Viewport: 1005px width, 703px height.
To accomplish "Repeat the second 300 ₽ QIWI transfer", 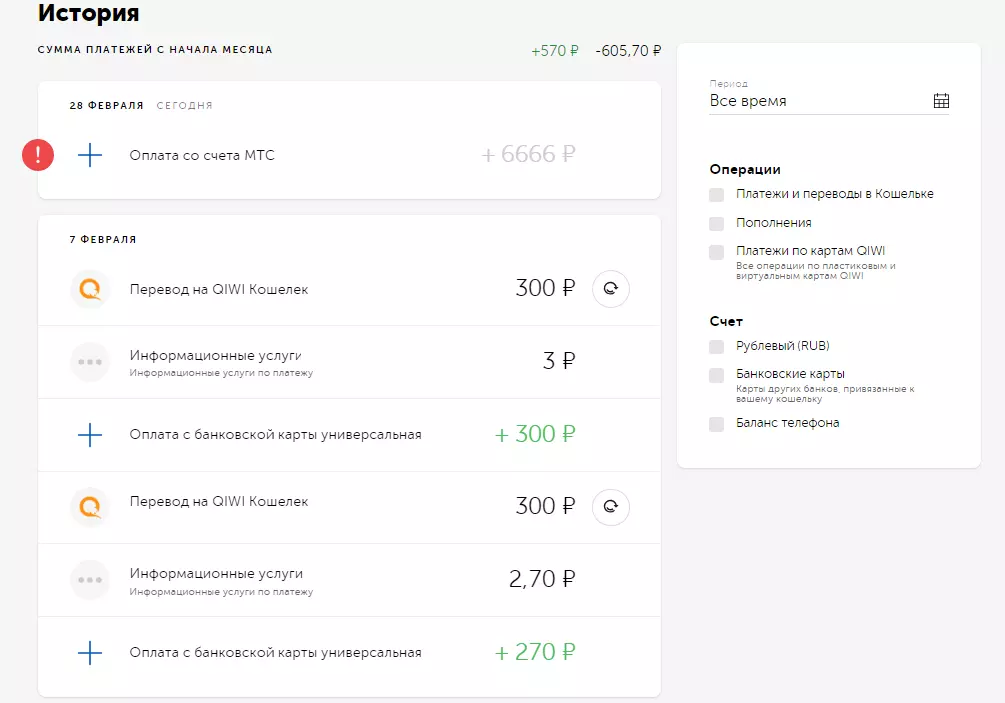I will tap(611, 507).
